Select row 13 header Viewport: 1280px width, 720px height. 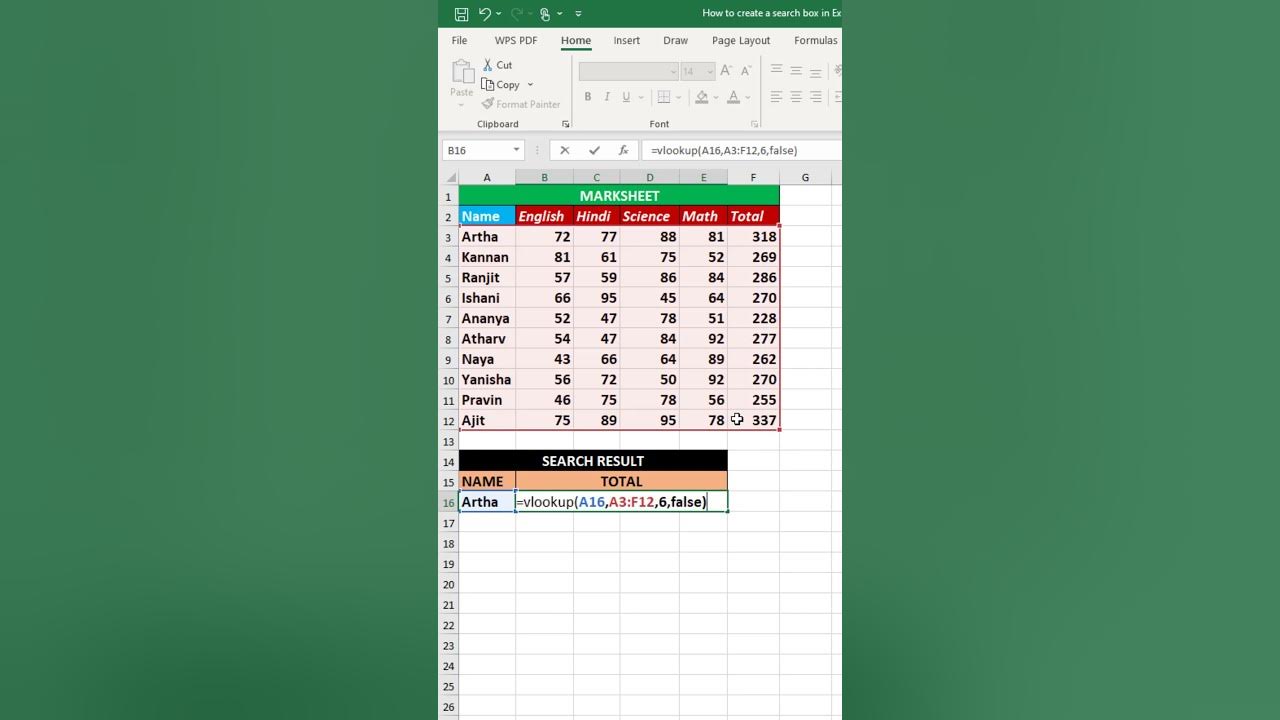449,441
